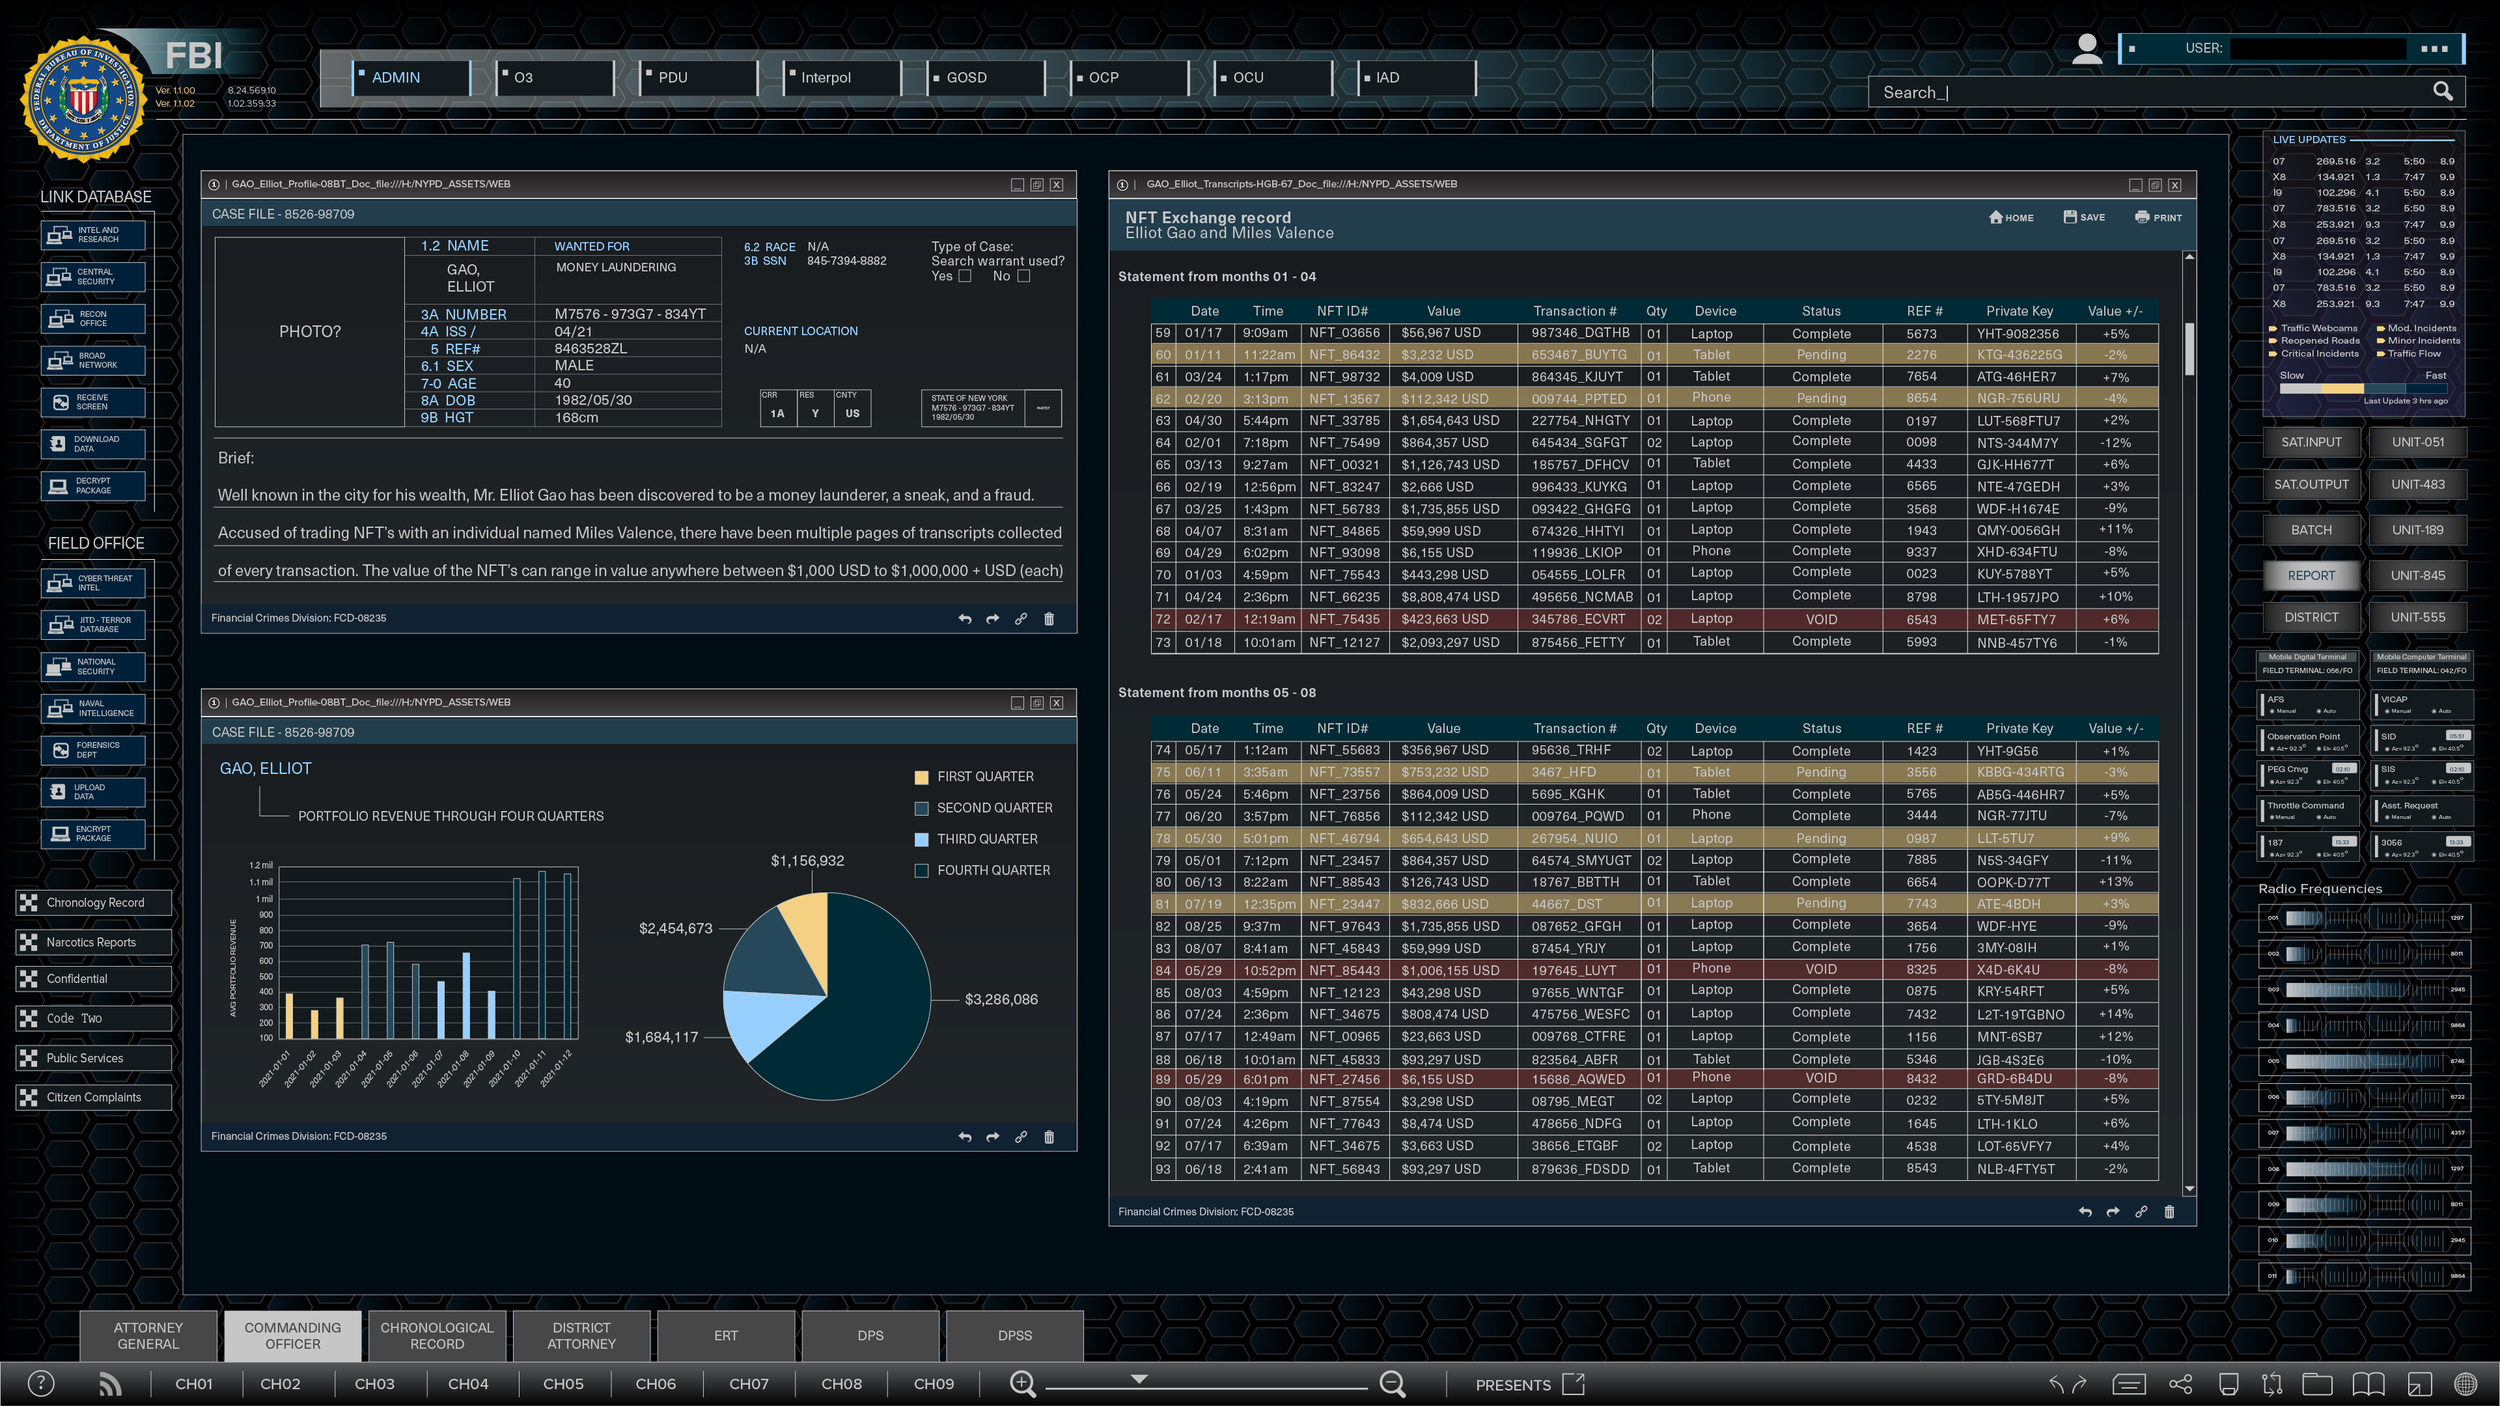Click Save in NFT Exchange record header

click(x=2084, y=217)
